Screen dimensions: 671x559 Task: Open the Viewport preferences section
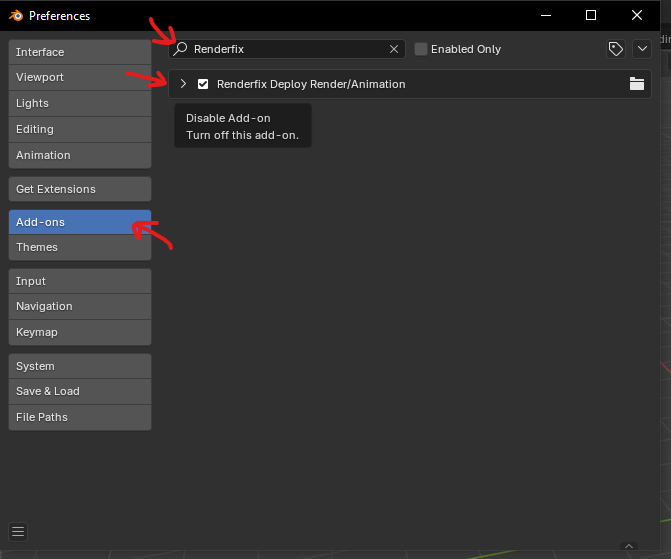[x=80, y=77]
